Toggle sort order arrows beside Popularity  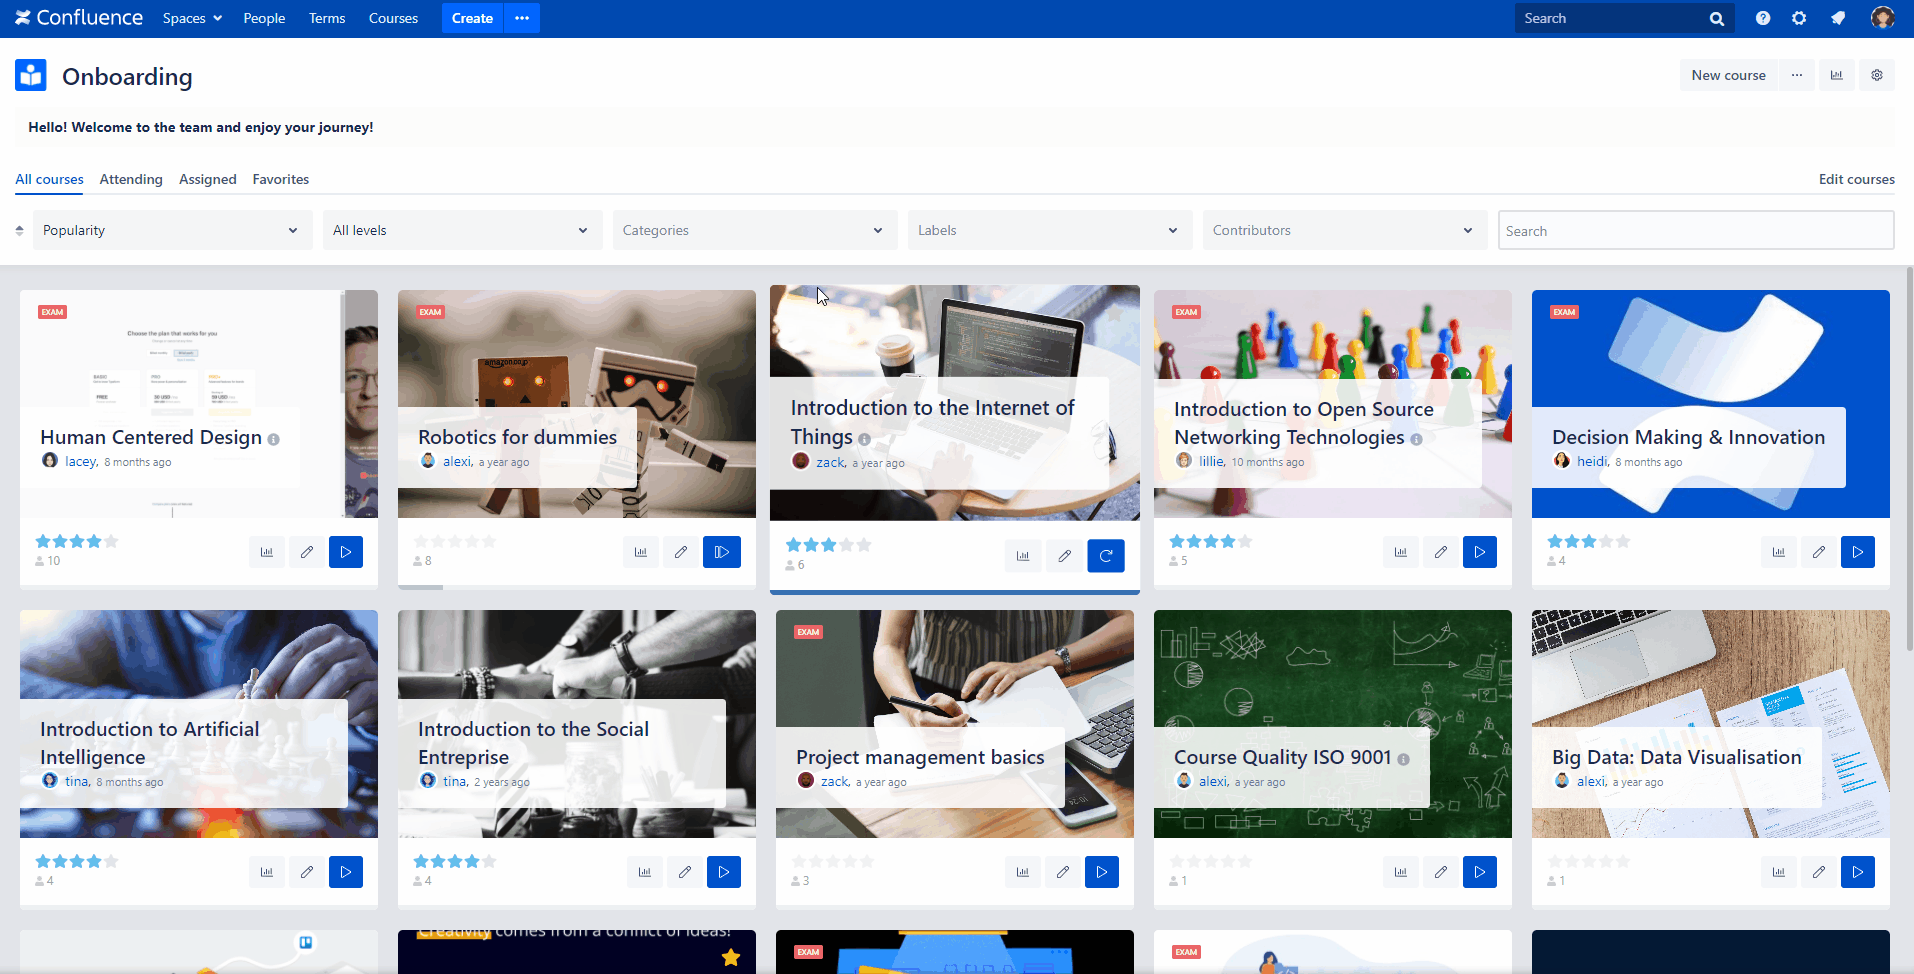[x=19, y=231]
